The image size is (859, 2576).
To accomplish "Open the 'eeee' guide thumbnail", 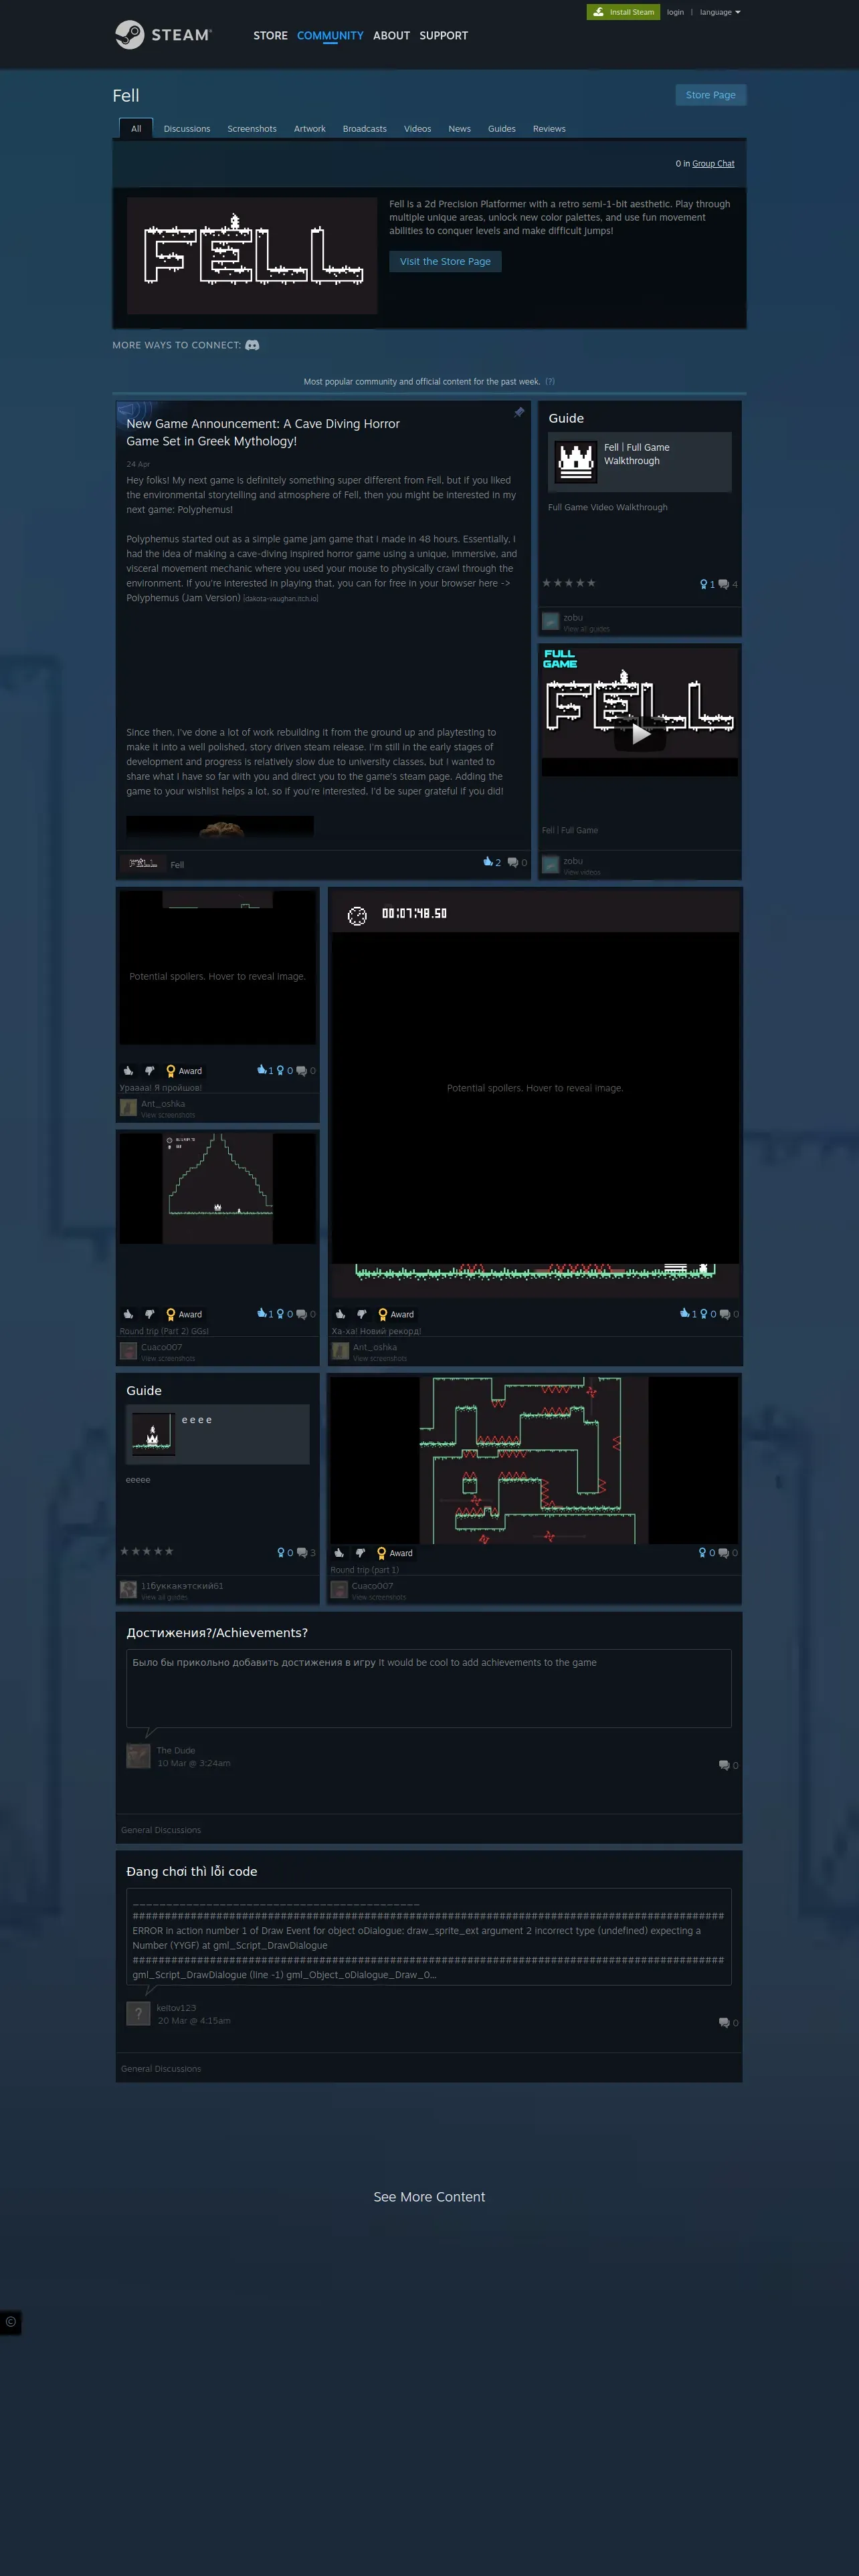I will (153, 1434).
